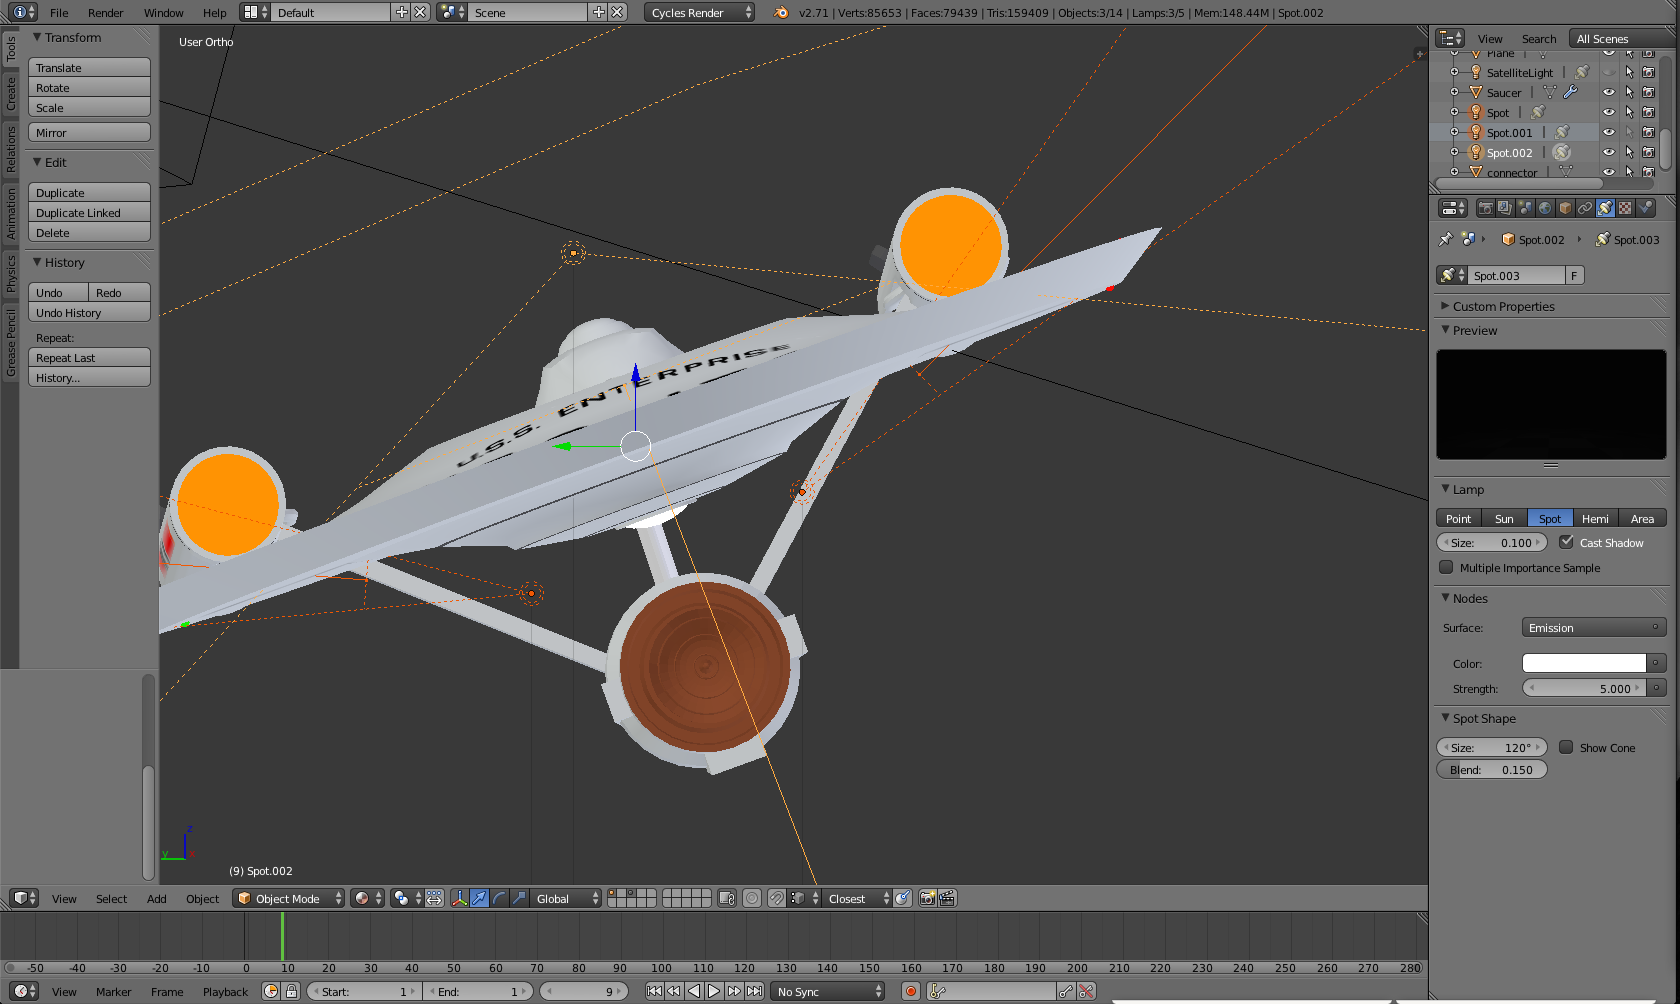This screenshot has width=1680, height=1004.
Task: Hide the Saucer object via eye icon
Action: [1609, 92]
